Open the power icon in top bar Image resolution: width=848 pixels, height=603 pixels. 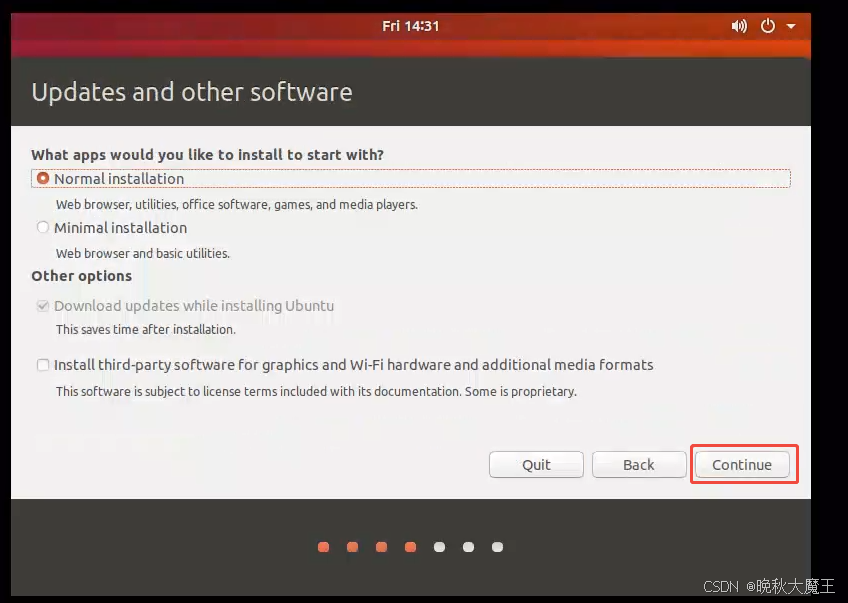(767, 25)
